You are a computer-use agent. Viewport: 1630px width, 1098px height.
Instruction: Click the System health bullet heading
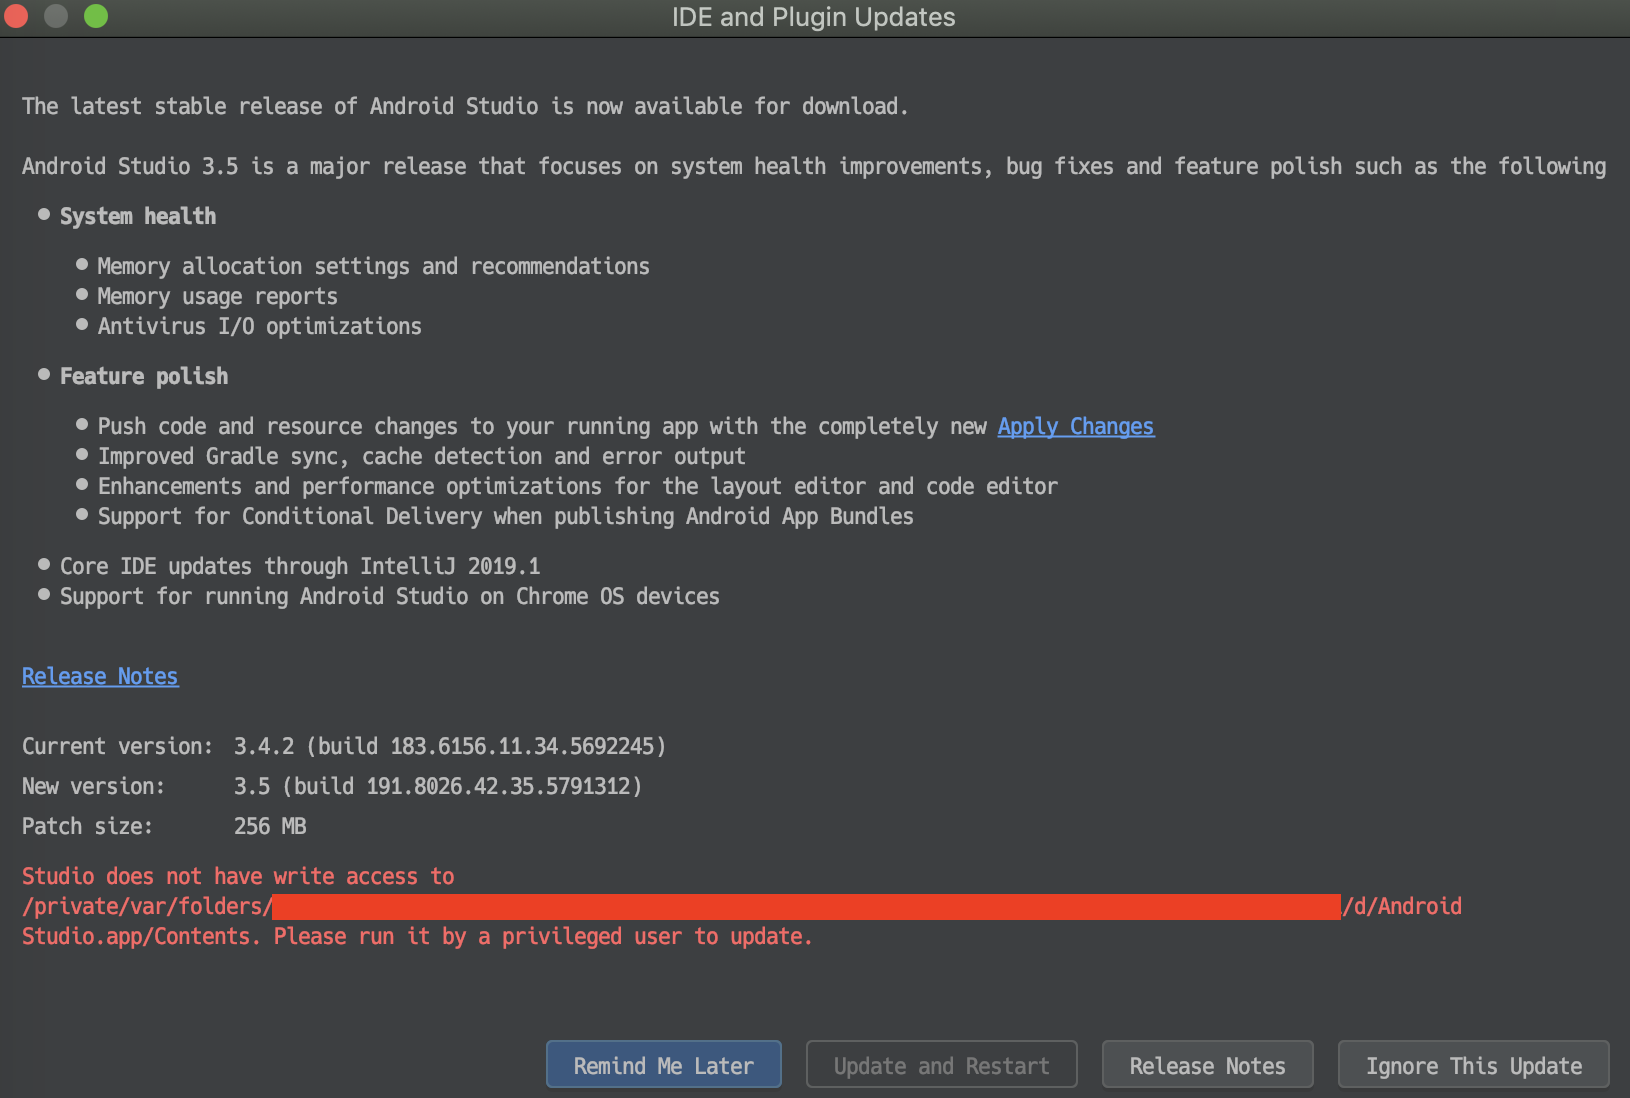tap(137, 215)
